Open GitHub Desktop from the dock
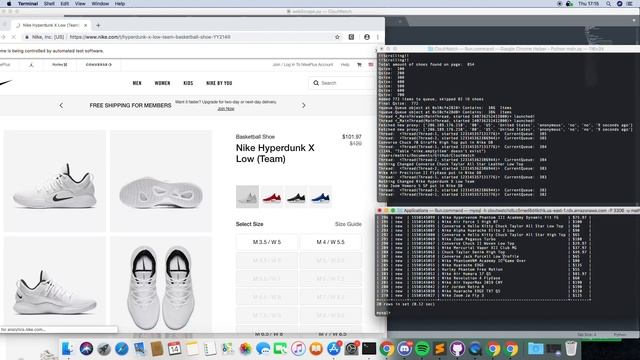 coord(458,349)
